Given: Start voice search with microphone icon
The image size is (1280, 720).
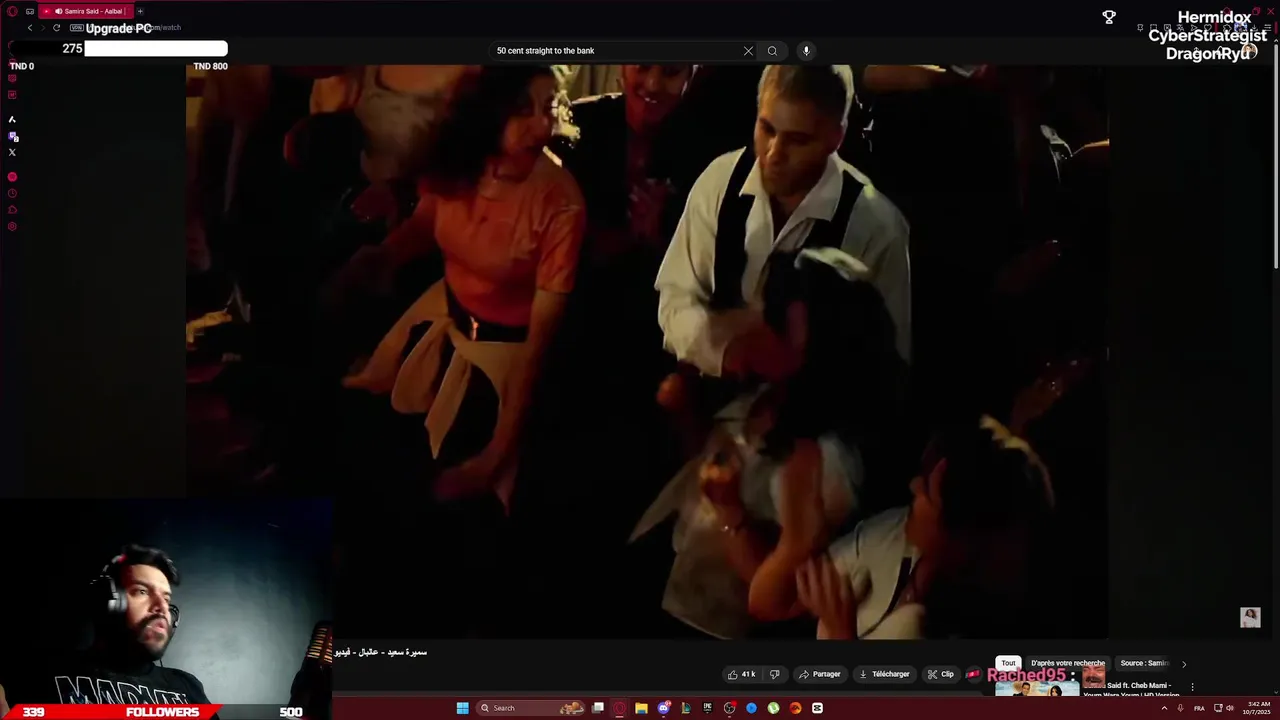Looking at the screenshot, I should [x=806, y=51].
